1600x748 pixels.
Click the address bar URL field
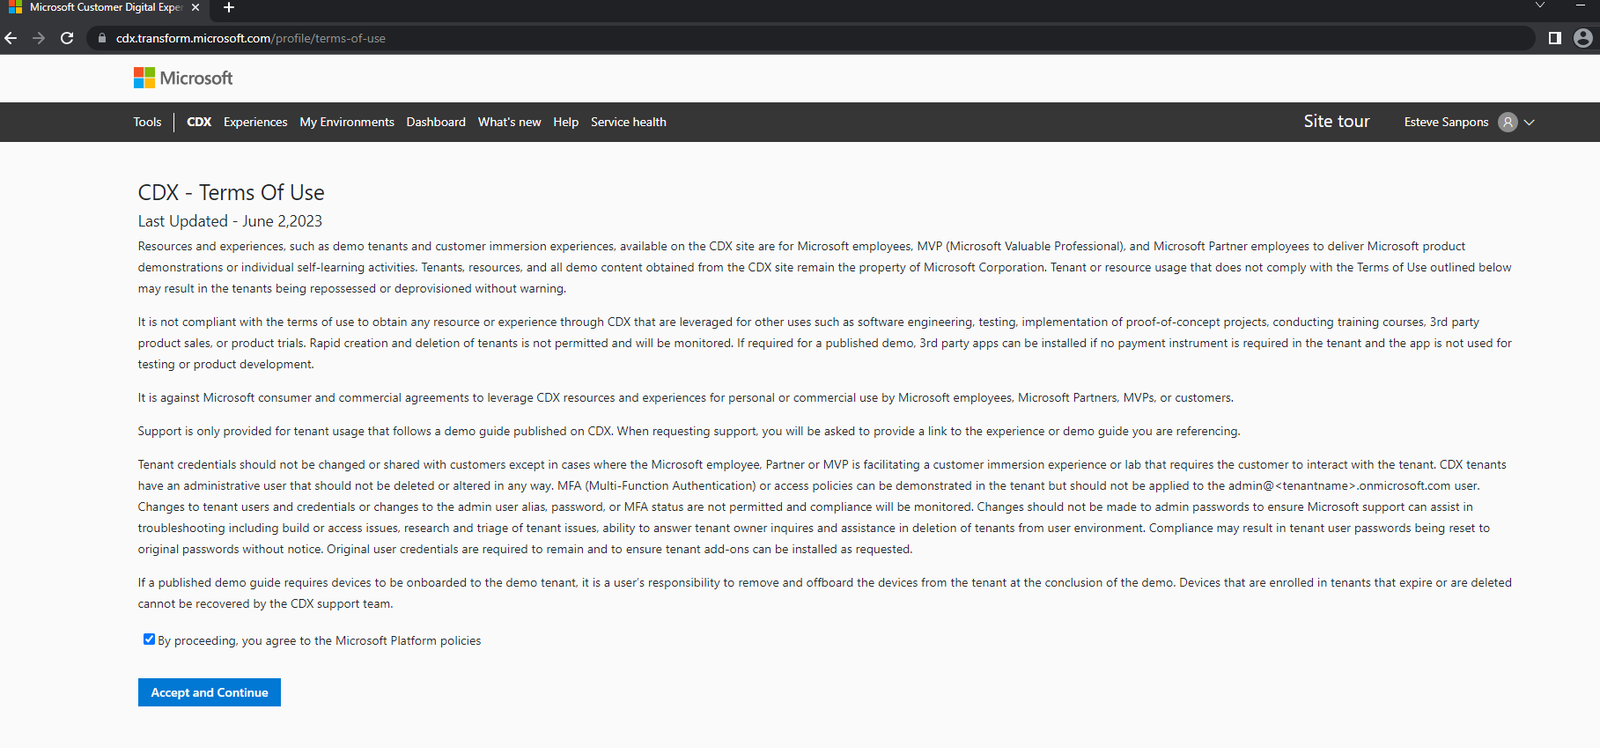coord(810,38)
